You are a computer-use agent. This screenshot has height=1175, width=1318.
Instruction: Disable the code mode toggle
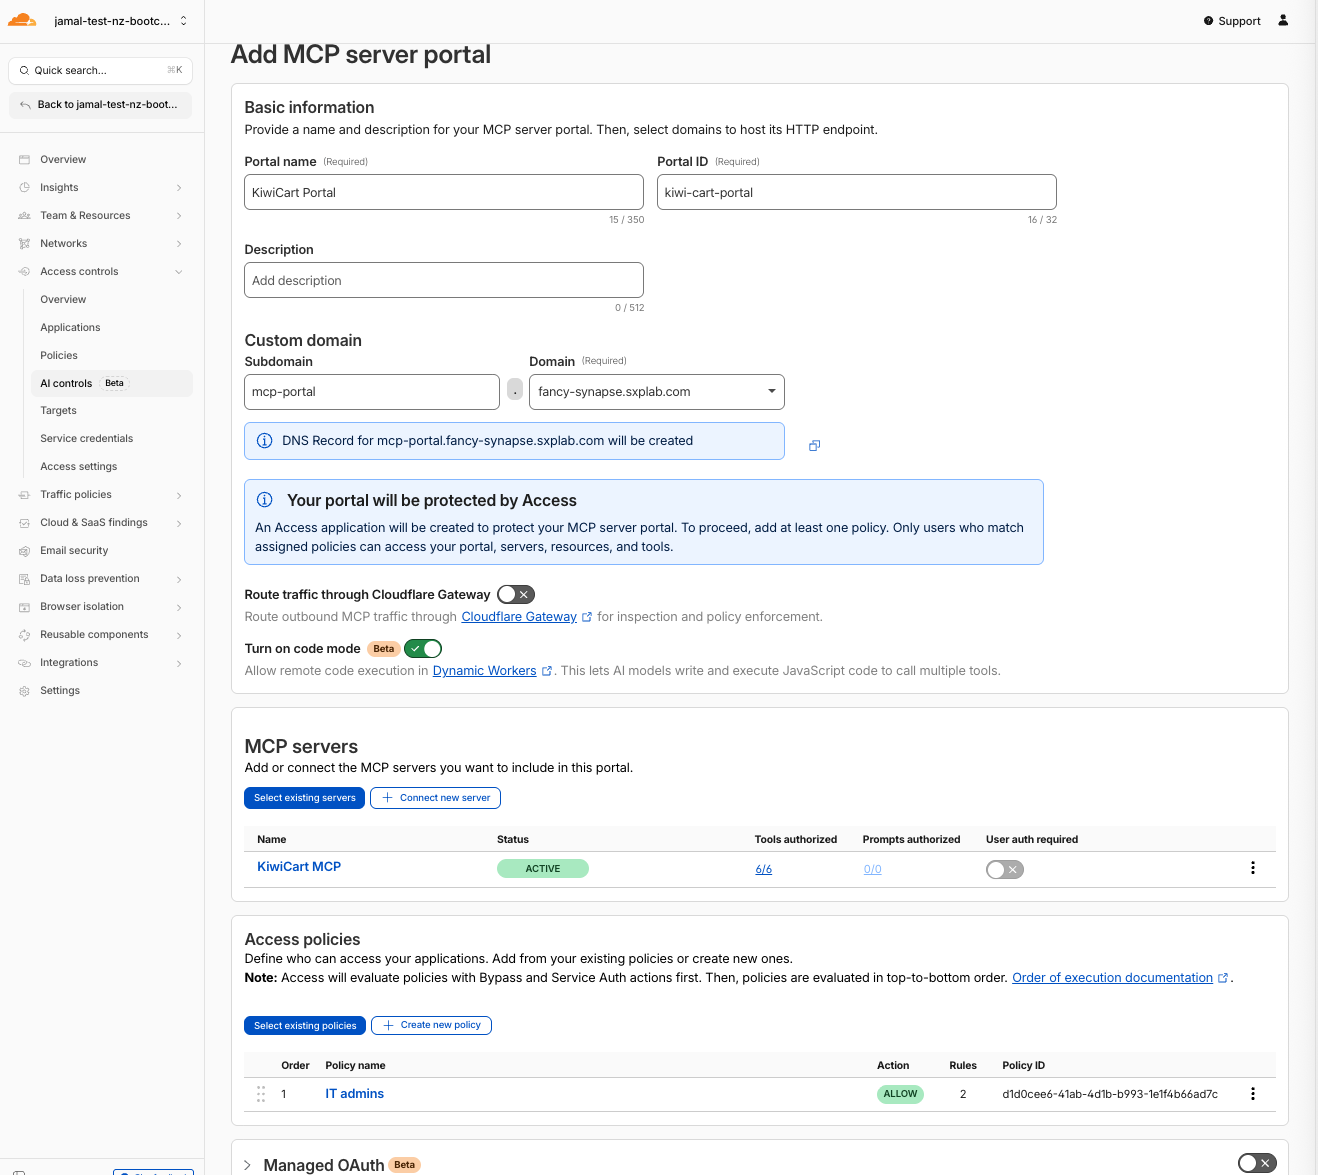[x=423, y=649]
